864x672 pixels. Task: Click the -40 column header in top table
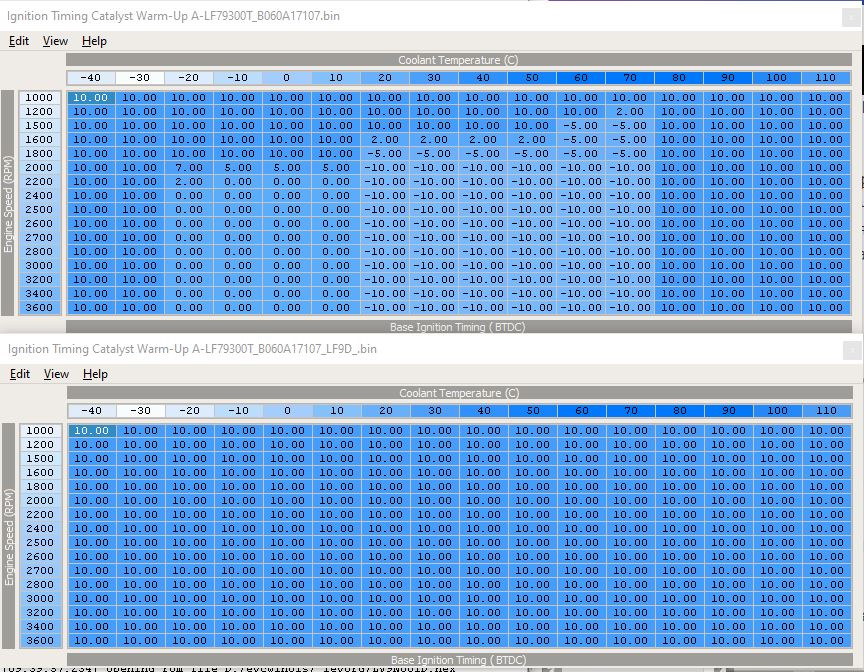click(x=91, y=78)
